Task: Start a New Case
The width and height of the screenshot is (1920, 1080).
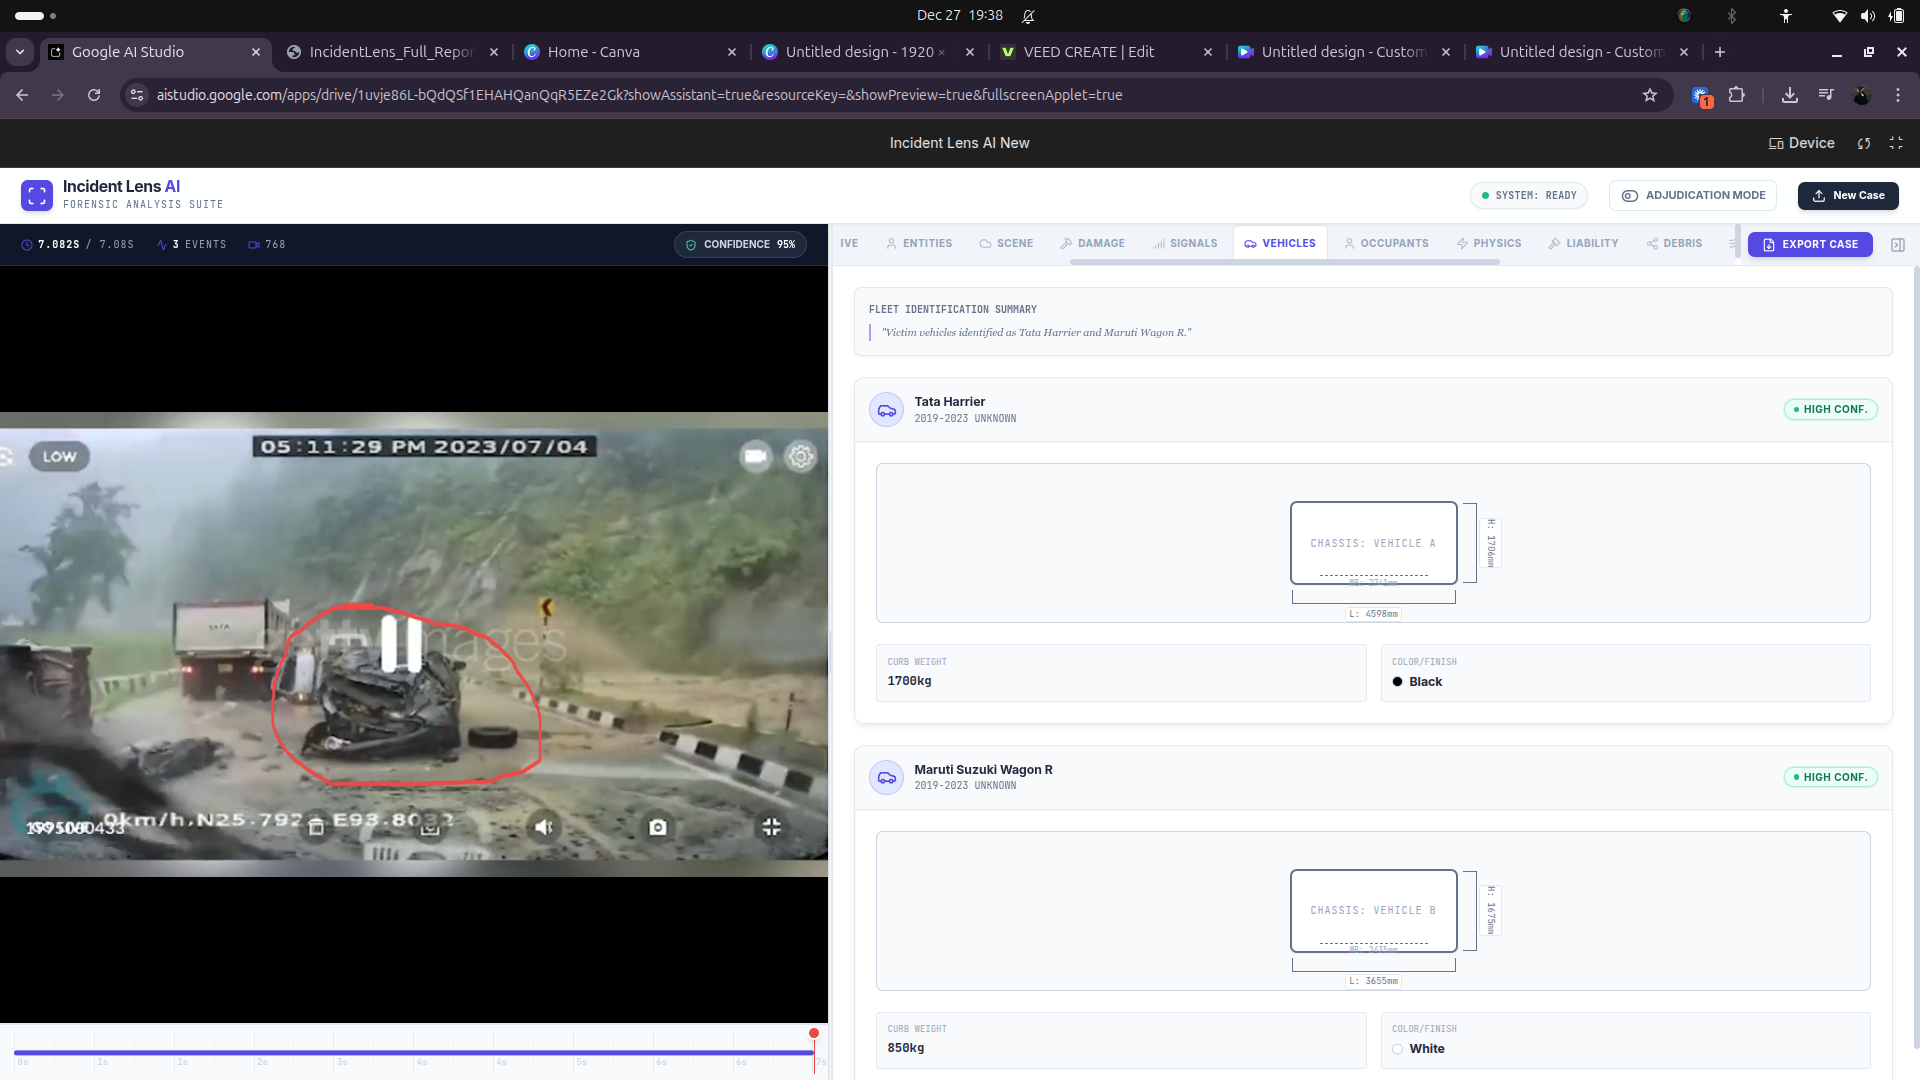Action: 1847,196
